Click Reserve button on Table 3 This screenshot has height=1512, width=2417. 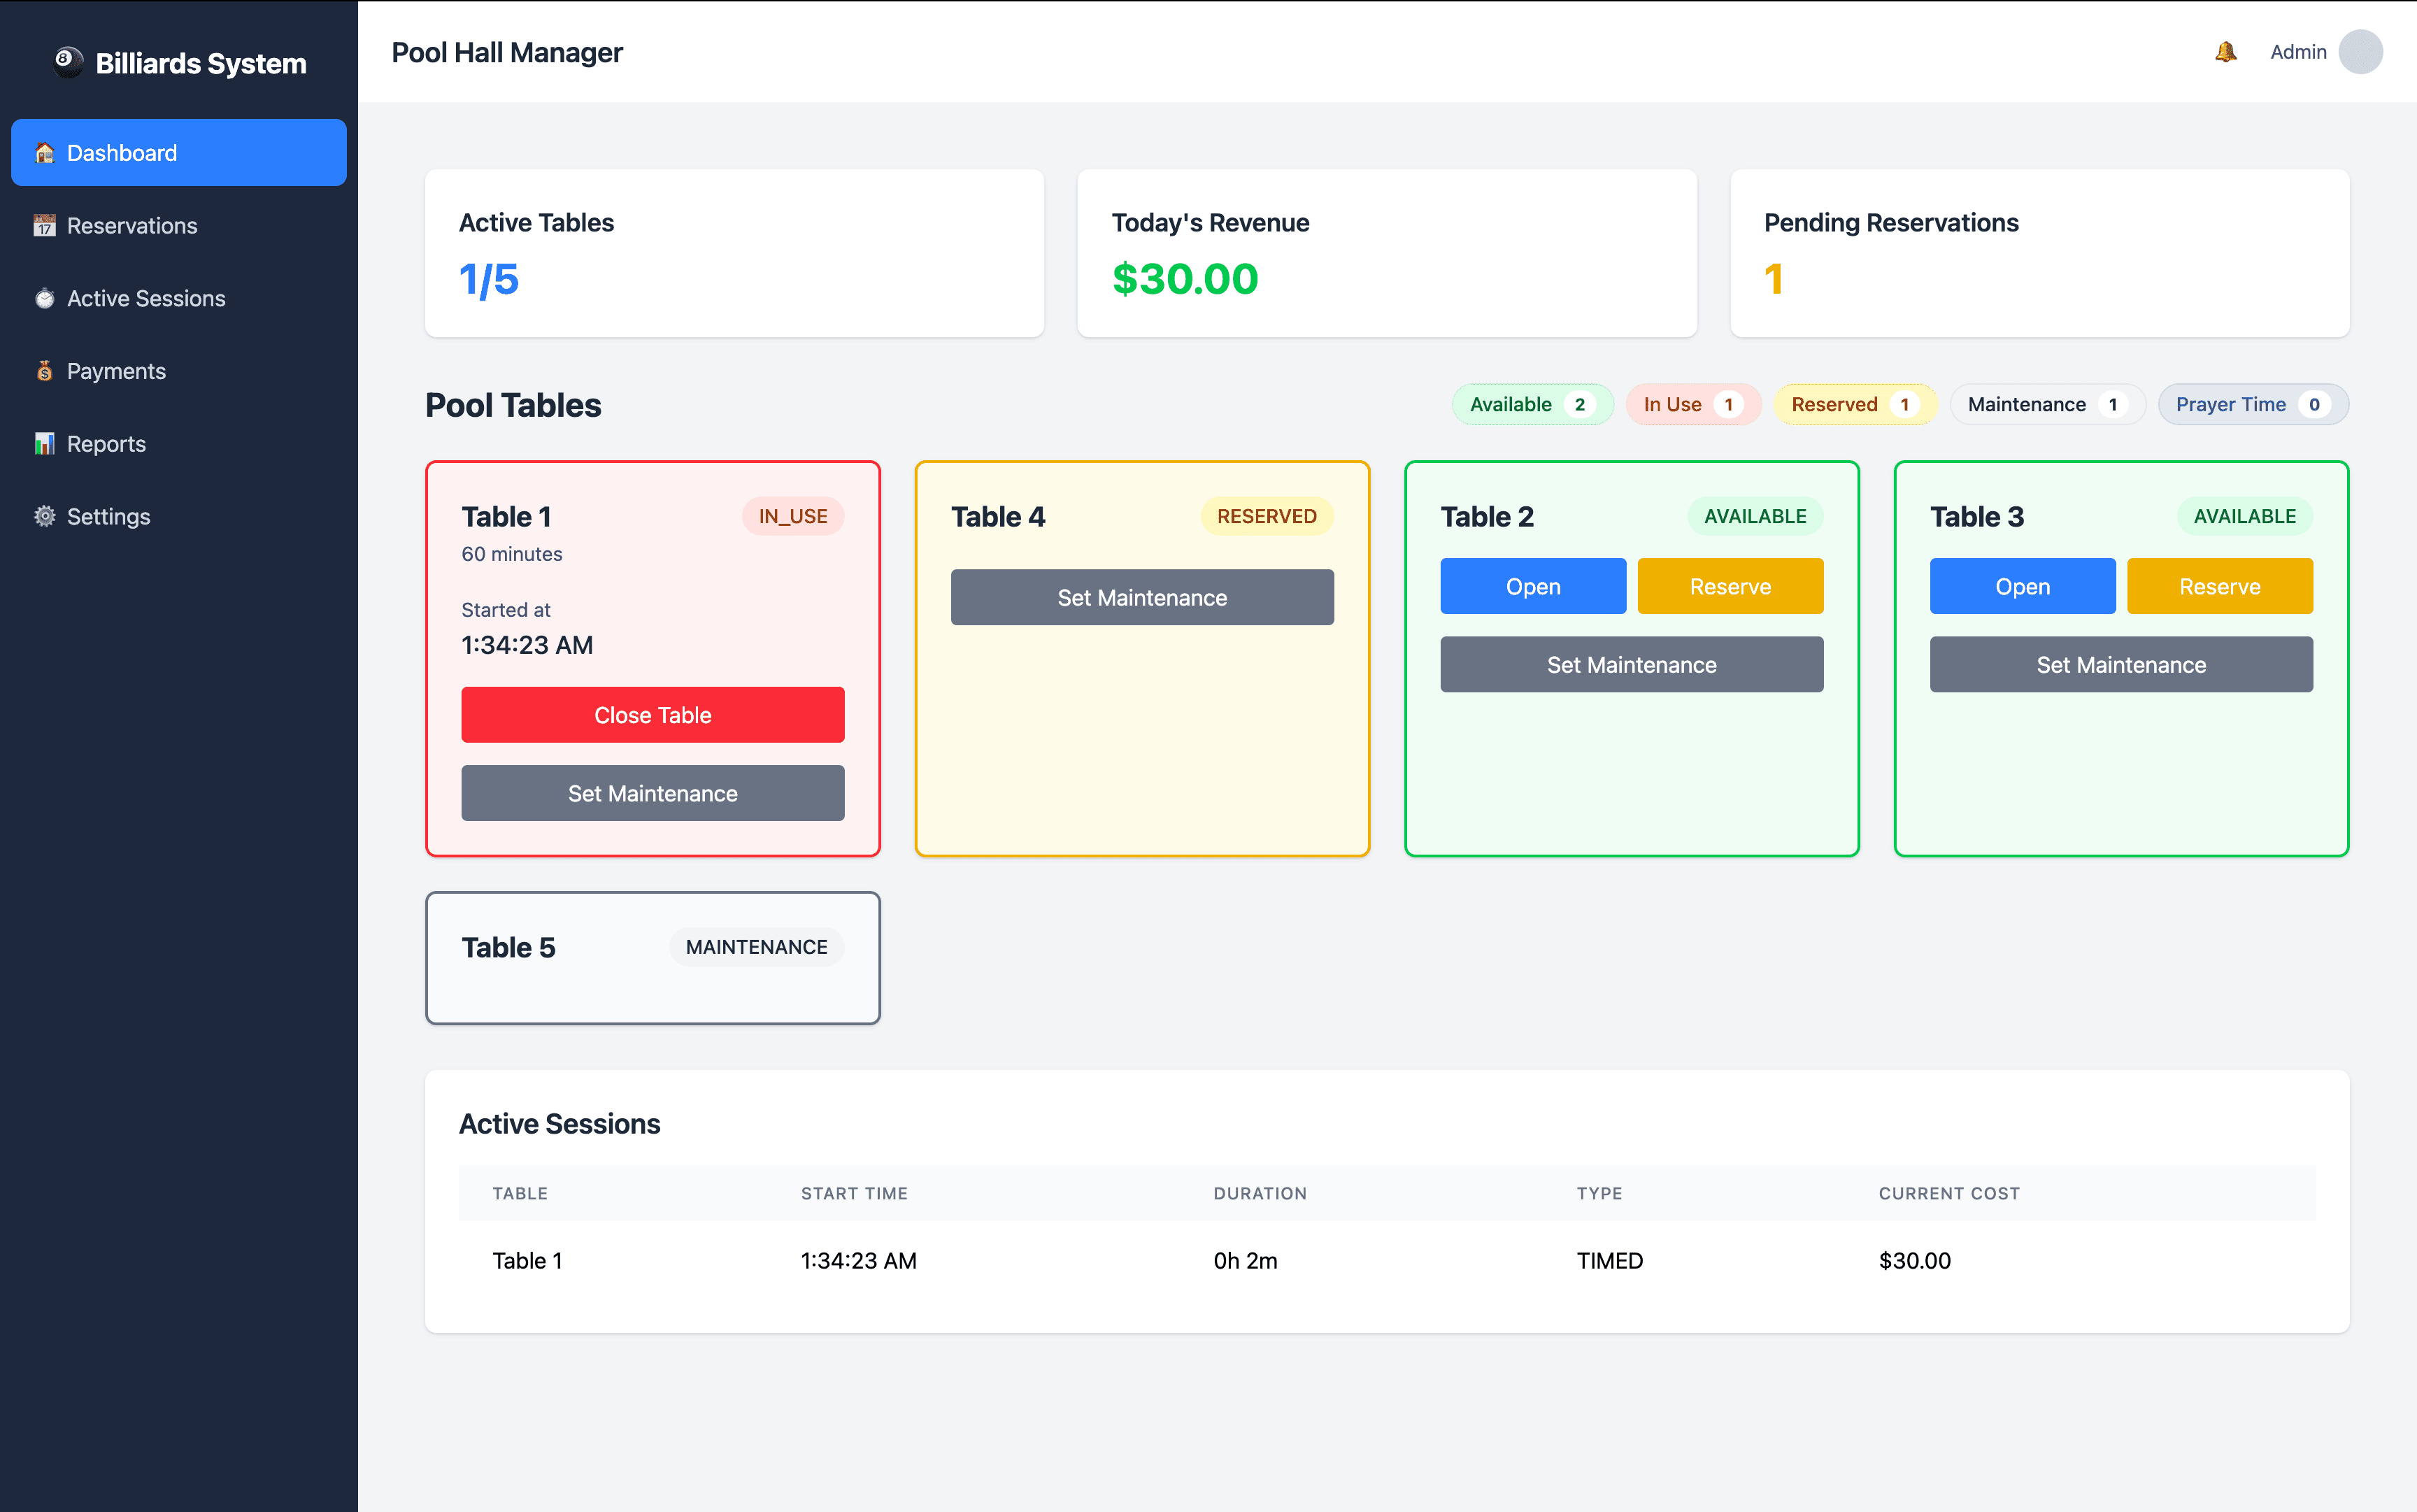tap(2219, 587)
